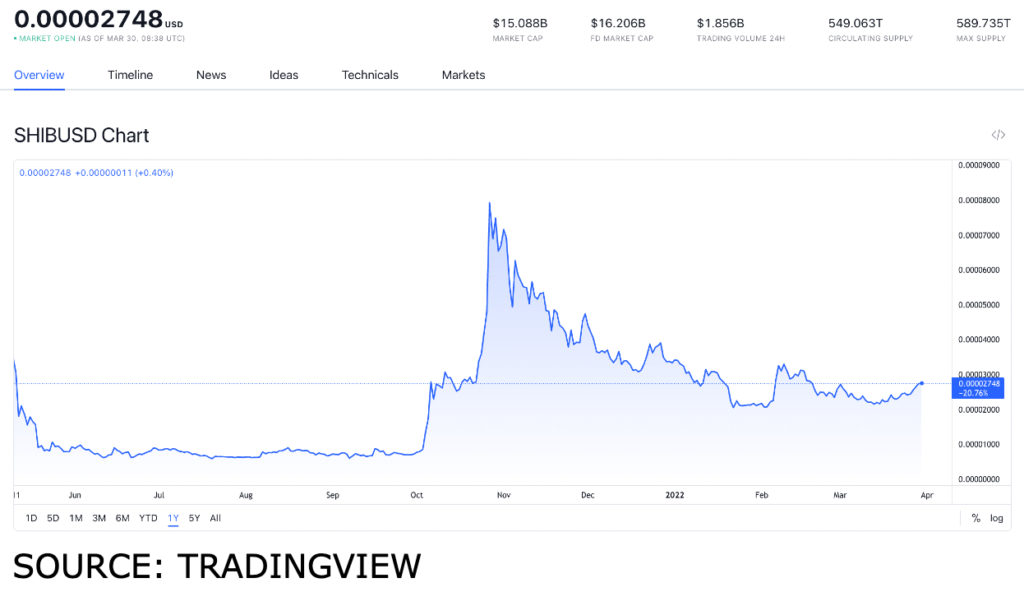Set chart range to 1D
Screen dimensions: 1024x592
tap(31, 518)
